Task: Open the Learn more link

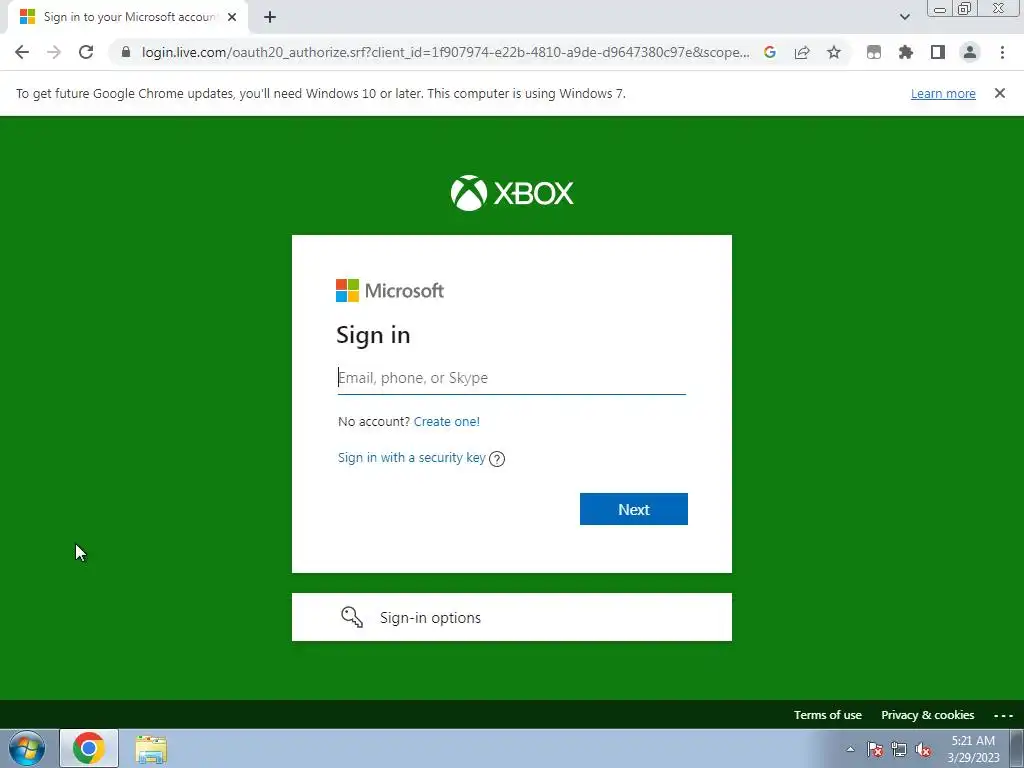Action: point(943,93)
